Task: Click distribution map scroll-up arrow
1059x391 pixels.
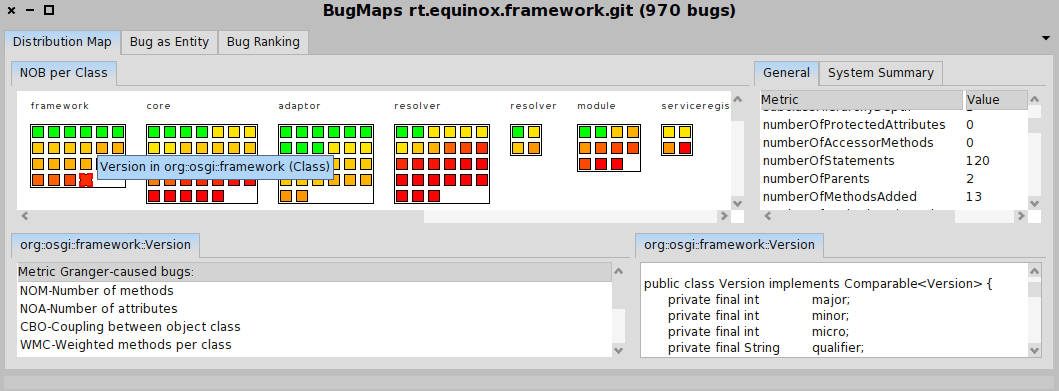Action: 737,99
